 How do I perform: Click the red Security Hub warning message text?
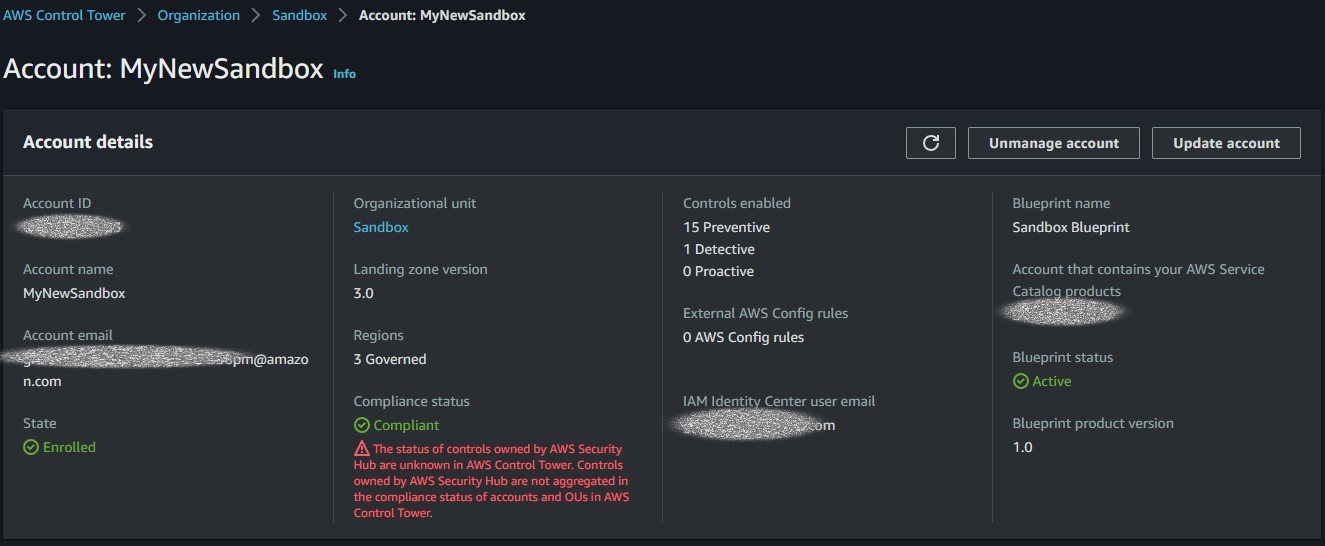pyautogui.click(x=492, y=481)
